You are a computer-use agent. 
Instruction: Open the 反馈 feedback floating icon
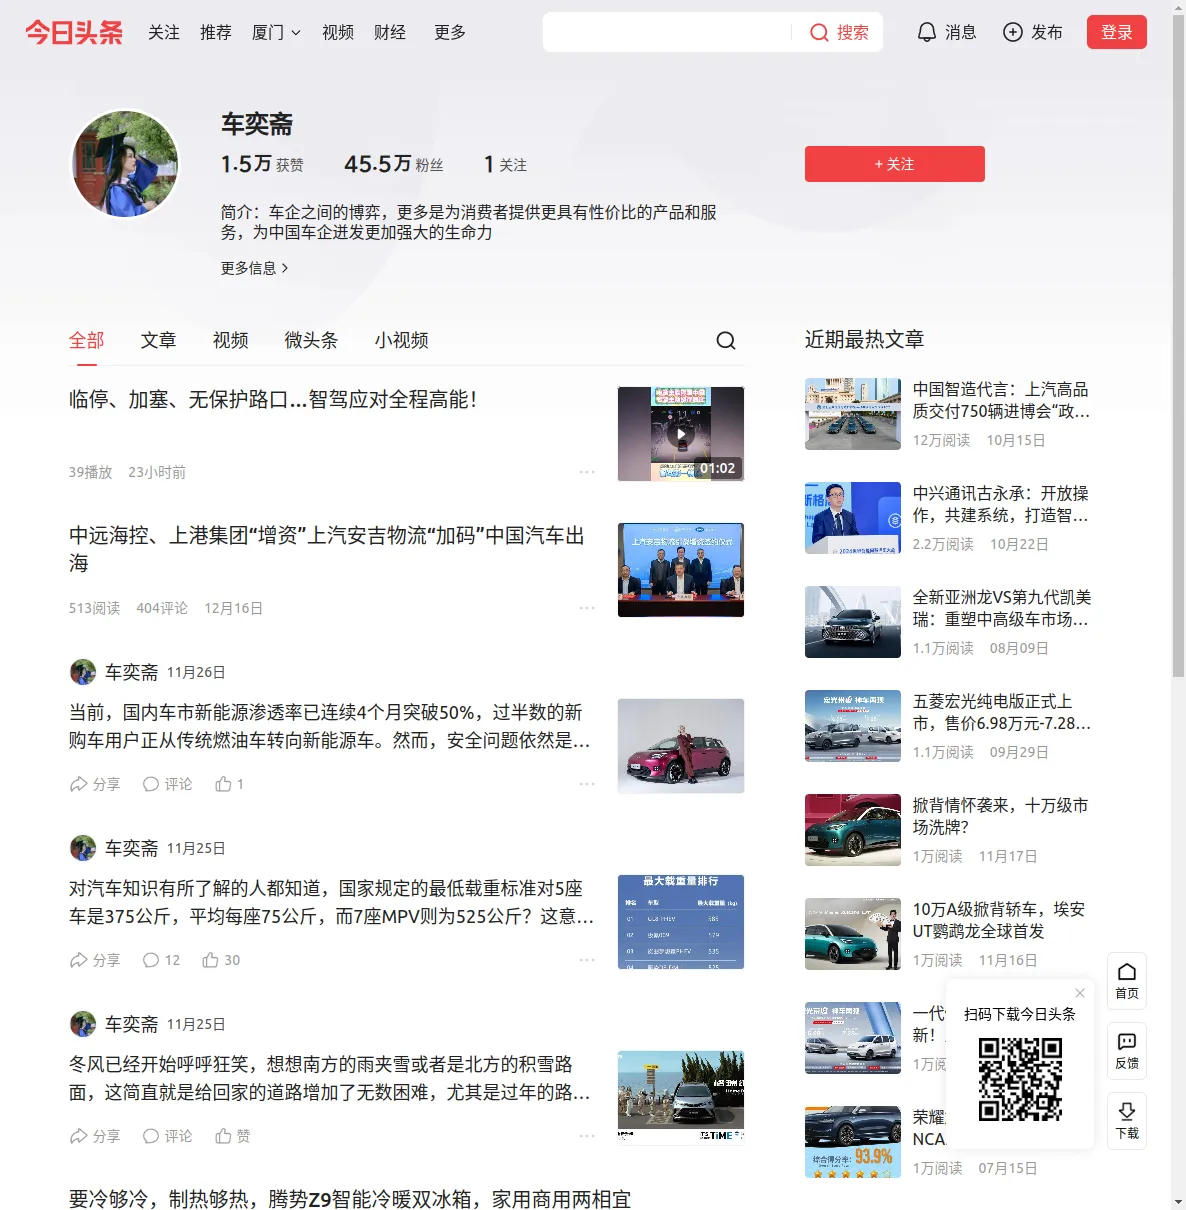click(x=1127, y=1051)
